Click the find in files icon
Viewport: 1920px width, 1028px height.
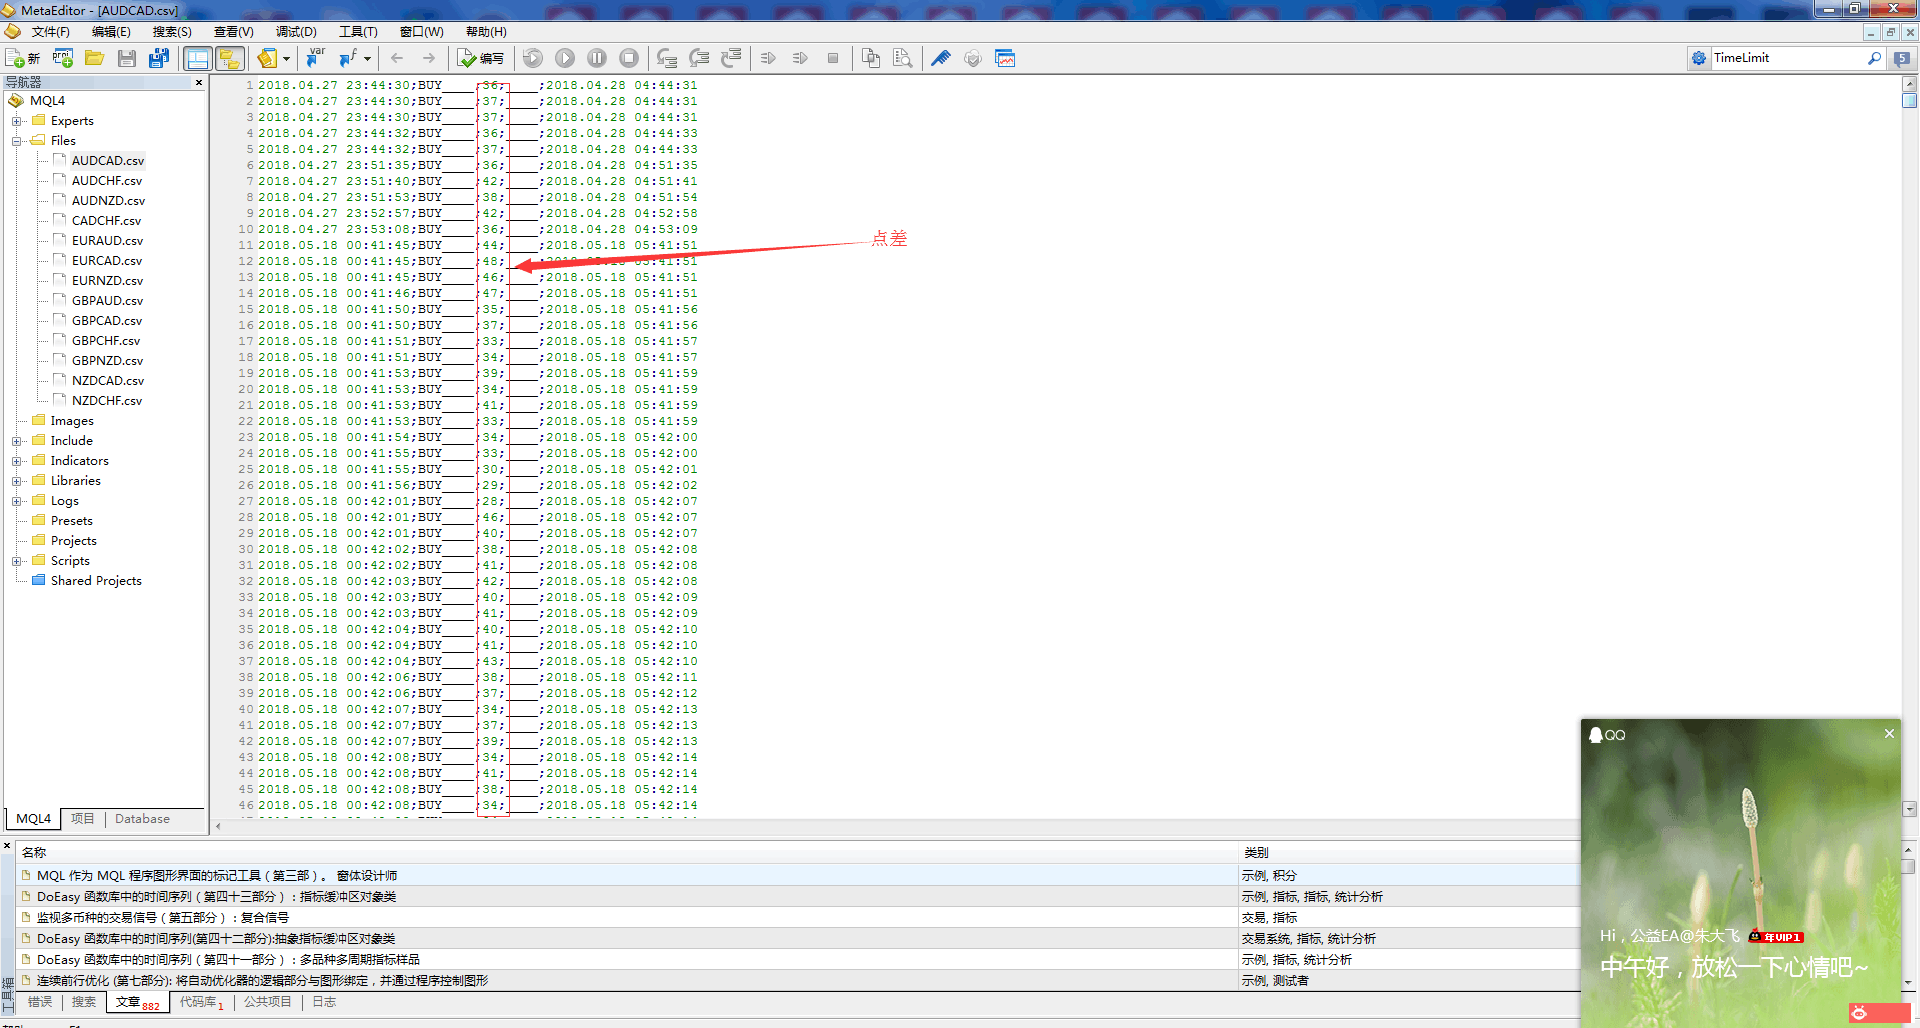pyautogui.click(x=903, y=58)
